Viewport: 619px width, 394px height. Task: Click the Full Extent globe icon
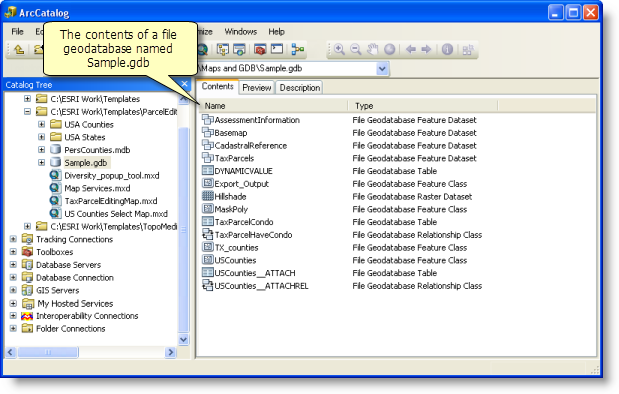click(x=389, y=49)
